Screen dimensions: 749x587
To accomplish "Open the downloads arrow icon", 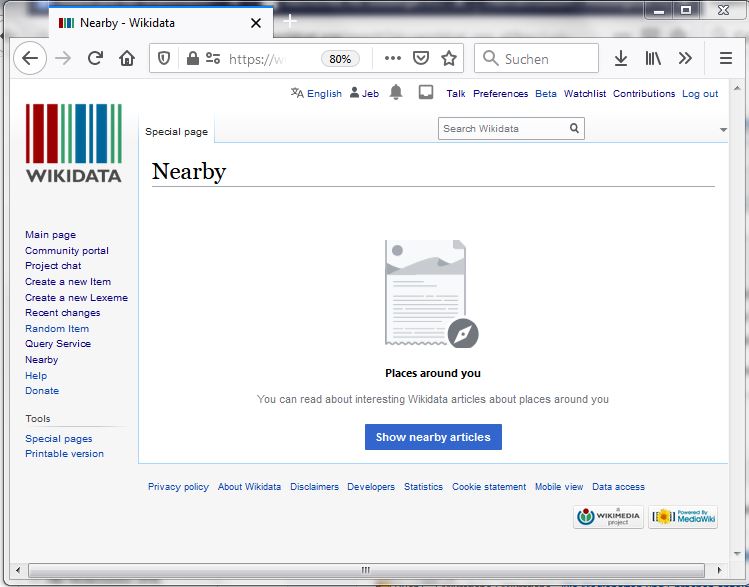I will coord(621,59).
